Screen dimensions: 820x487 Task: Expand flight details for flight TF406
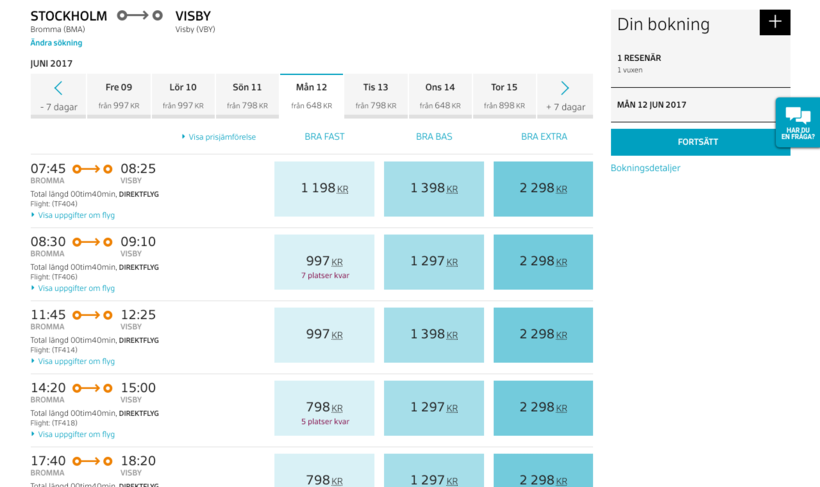click(x=73, y=288)
